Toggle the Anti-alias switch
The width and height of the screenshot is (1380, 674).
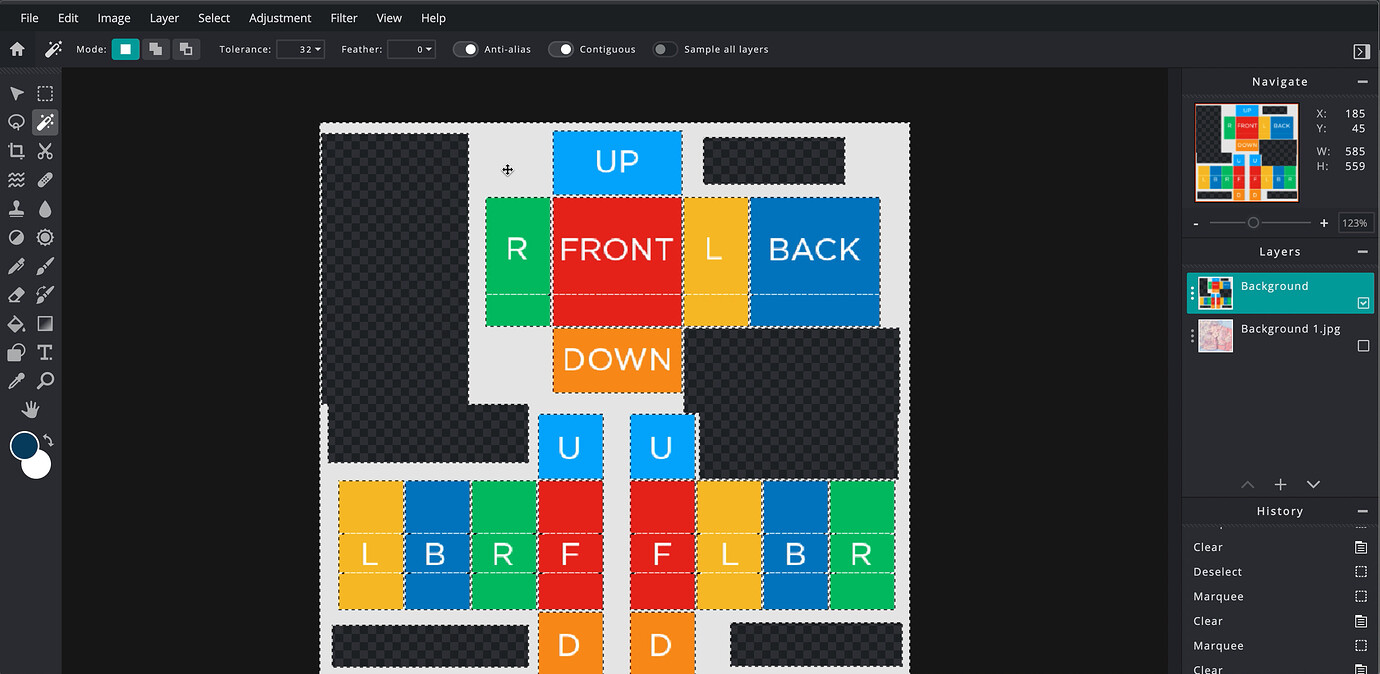pos(466,49)
